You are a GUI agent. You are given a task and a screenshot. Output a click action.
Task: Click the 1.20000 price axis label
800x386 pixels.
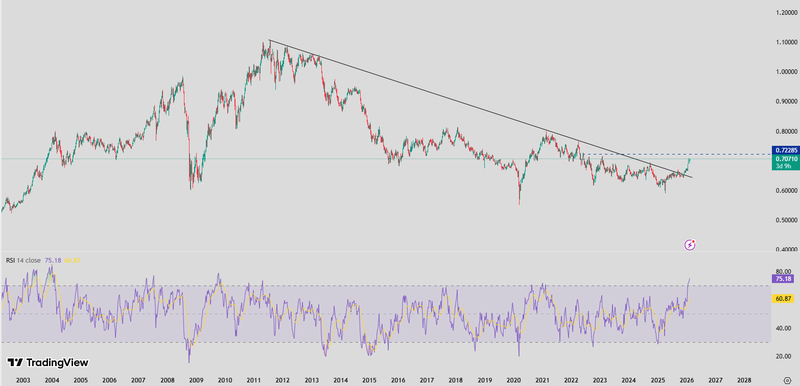coord(786,12)
